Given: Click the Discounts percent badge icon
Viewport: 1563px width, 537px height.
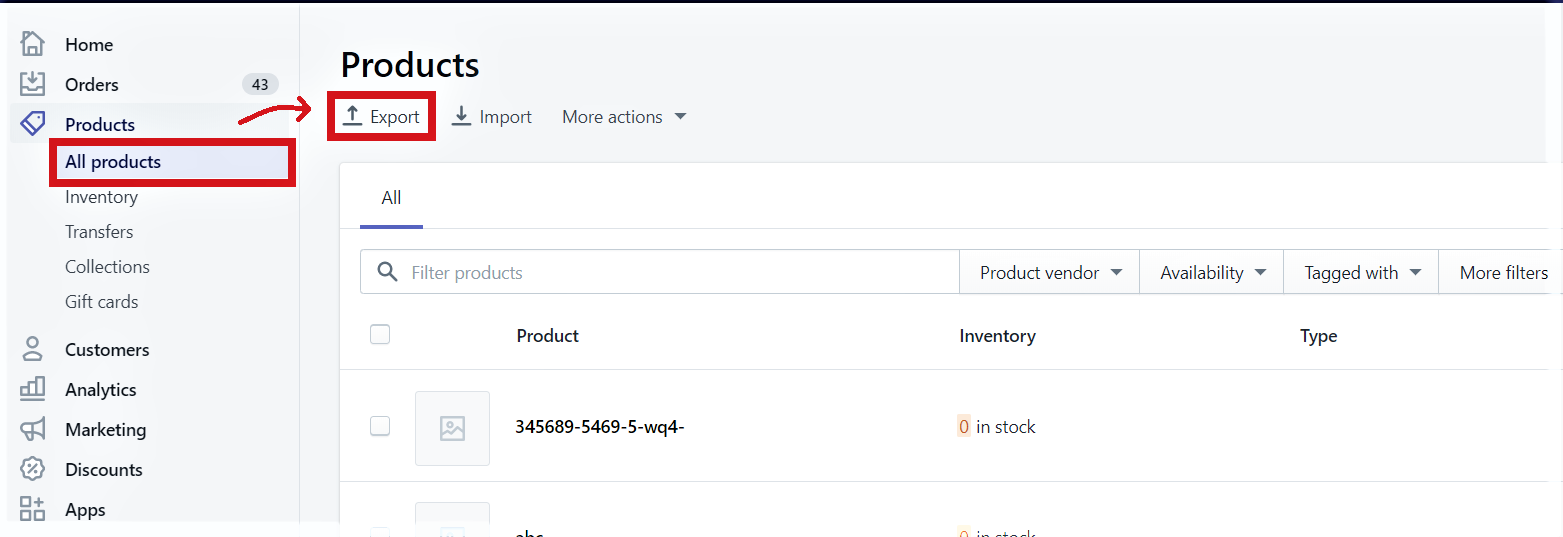Looking at the screenshot, I should (x=33, y=469).
